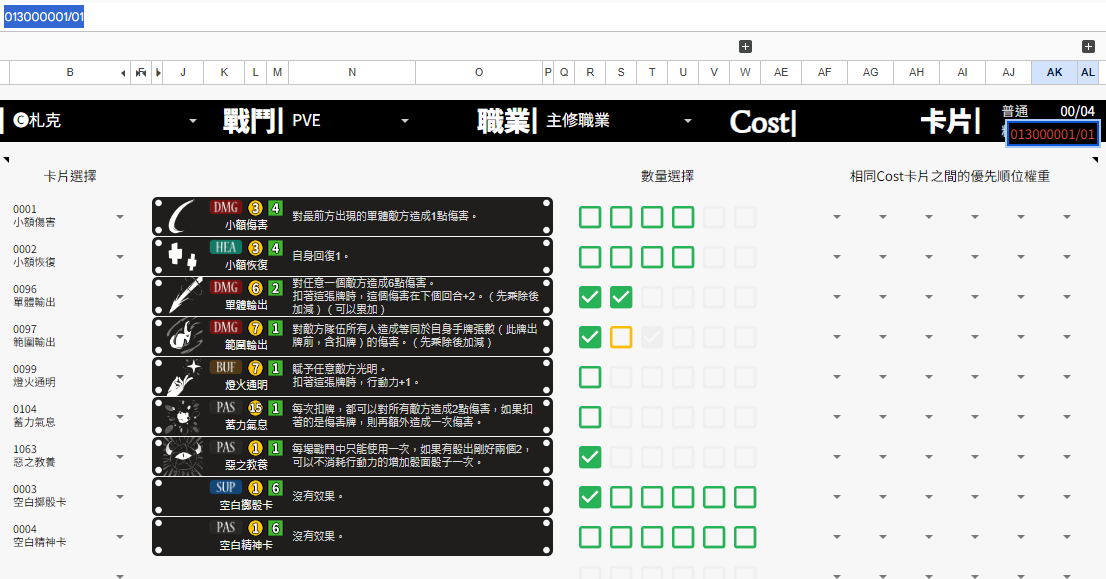Click the yellow cost circle 6 on 單體輸出
This screenshot has width=1106, height=579.
point(255,288)
